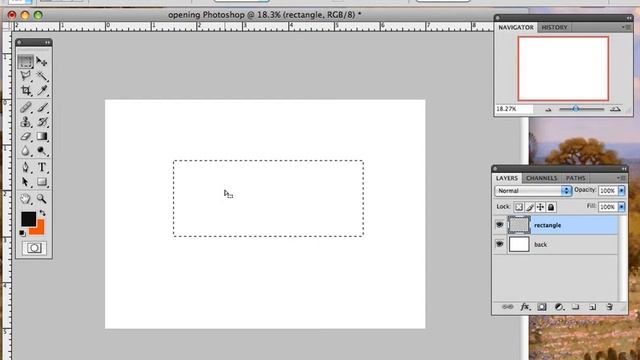Image resolution: width=640 pixels, height=360 pixels.
Task: Open the Layers panel options menu
Action: [x=621, y=178]
